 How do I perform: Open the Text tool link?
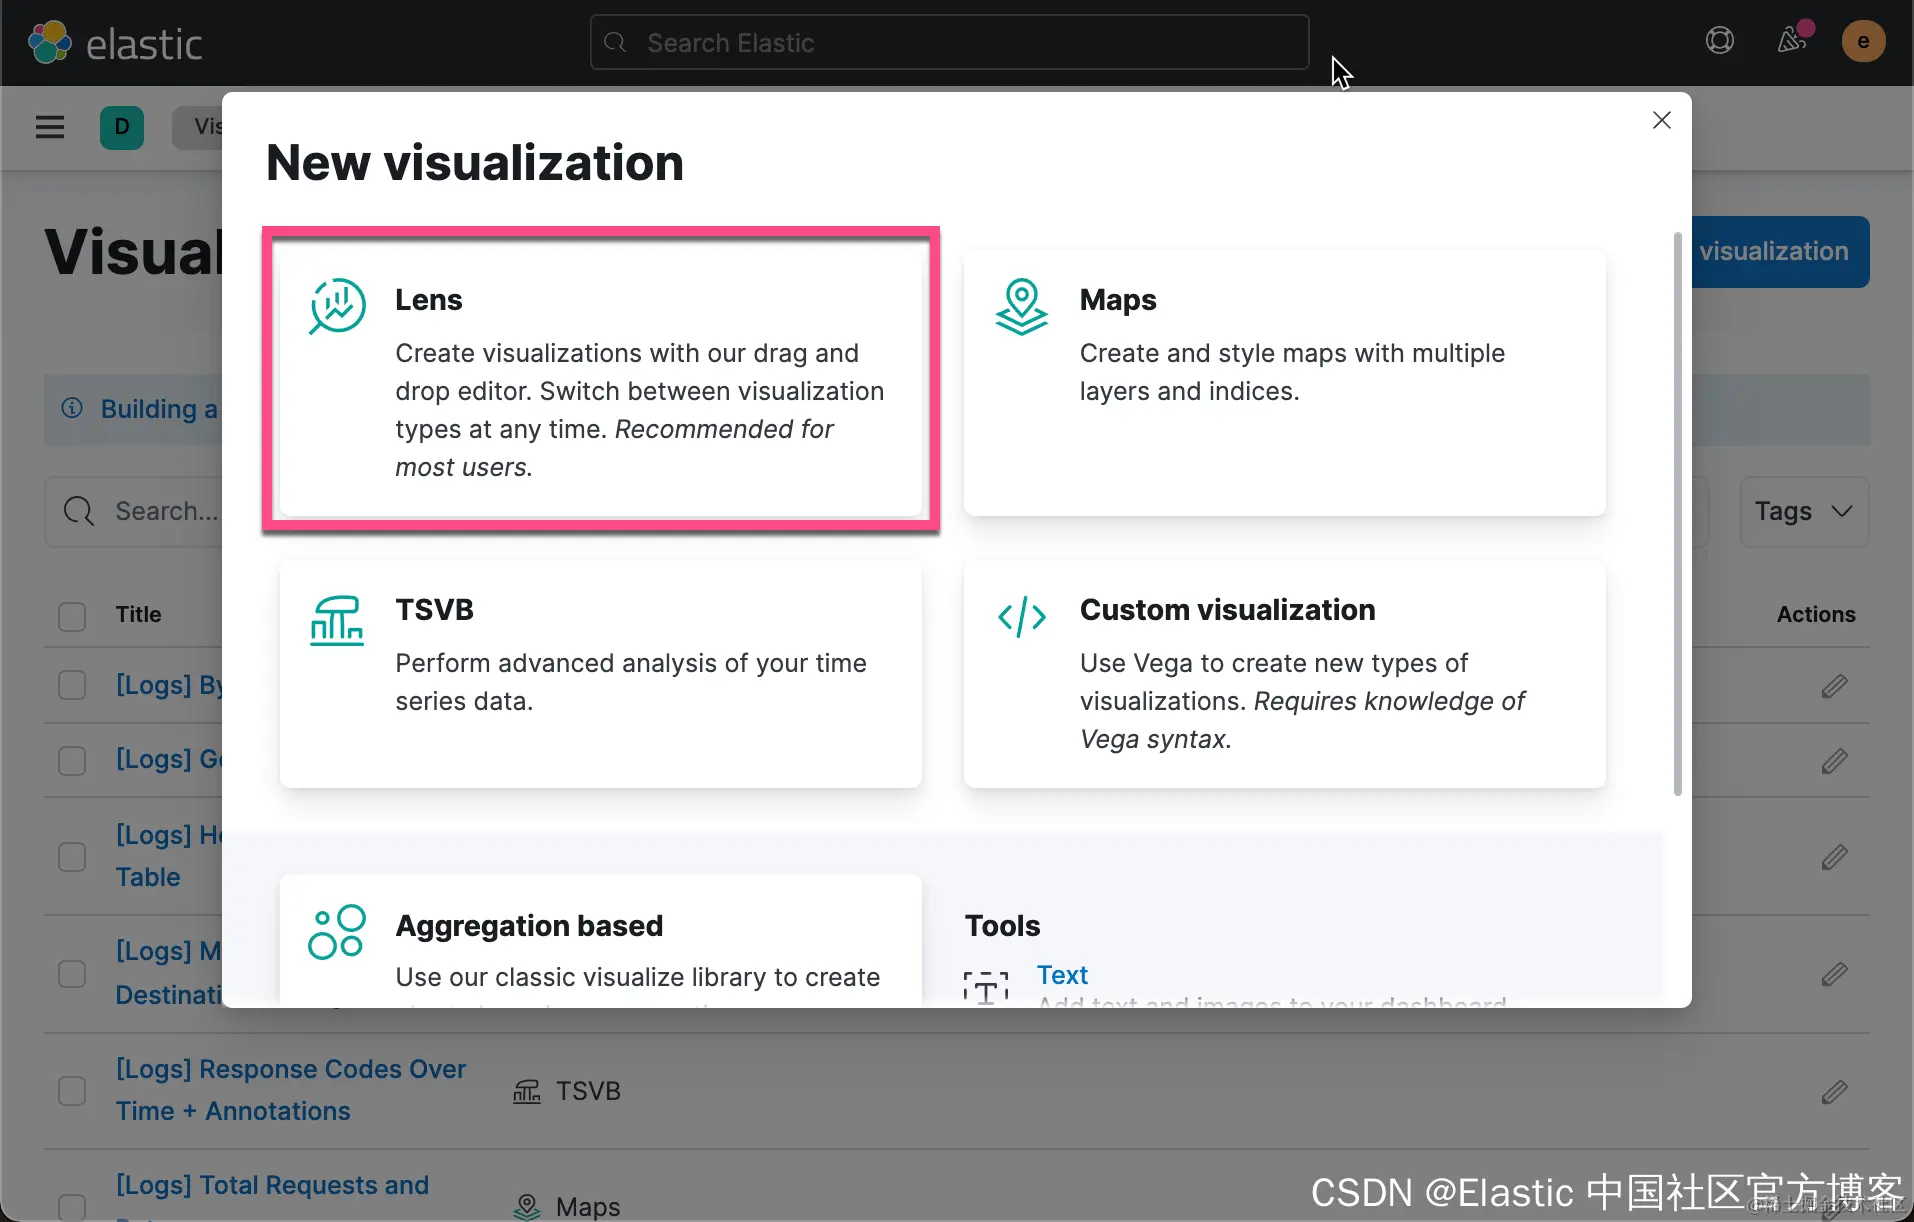pyautogui.click(x=1062, y=975)
